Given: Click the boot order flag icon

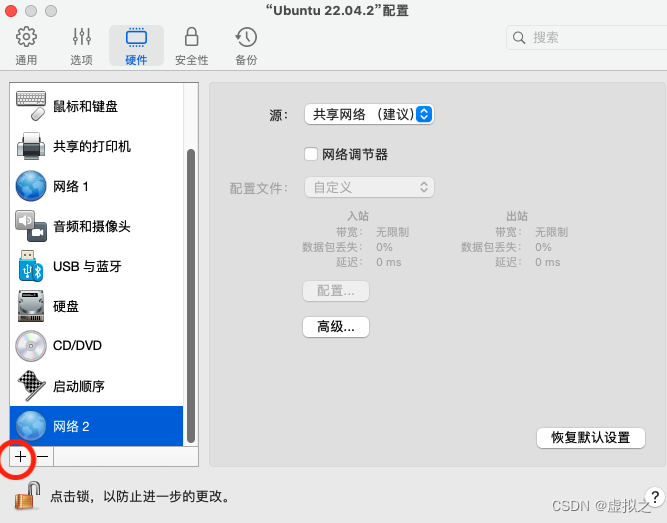Looking at the screenshot, I should click(31, 386).
